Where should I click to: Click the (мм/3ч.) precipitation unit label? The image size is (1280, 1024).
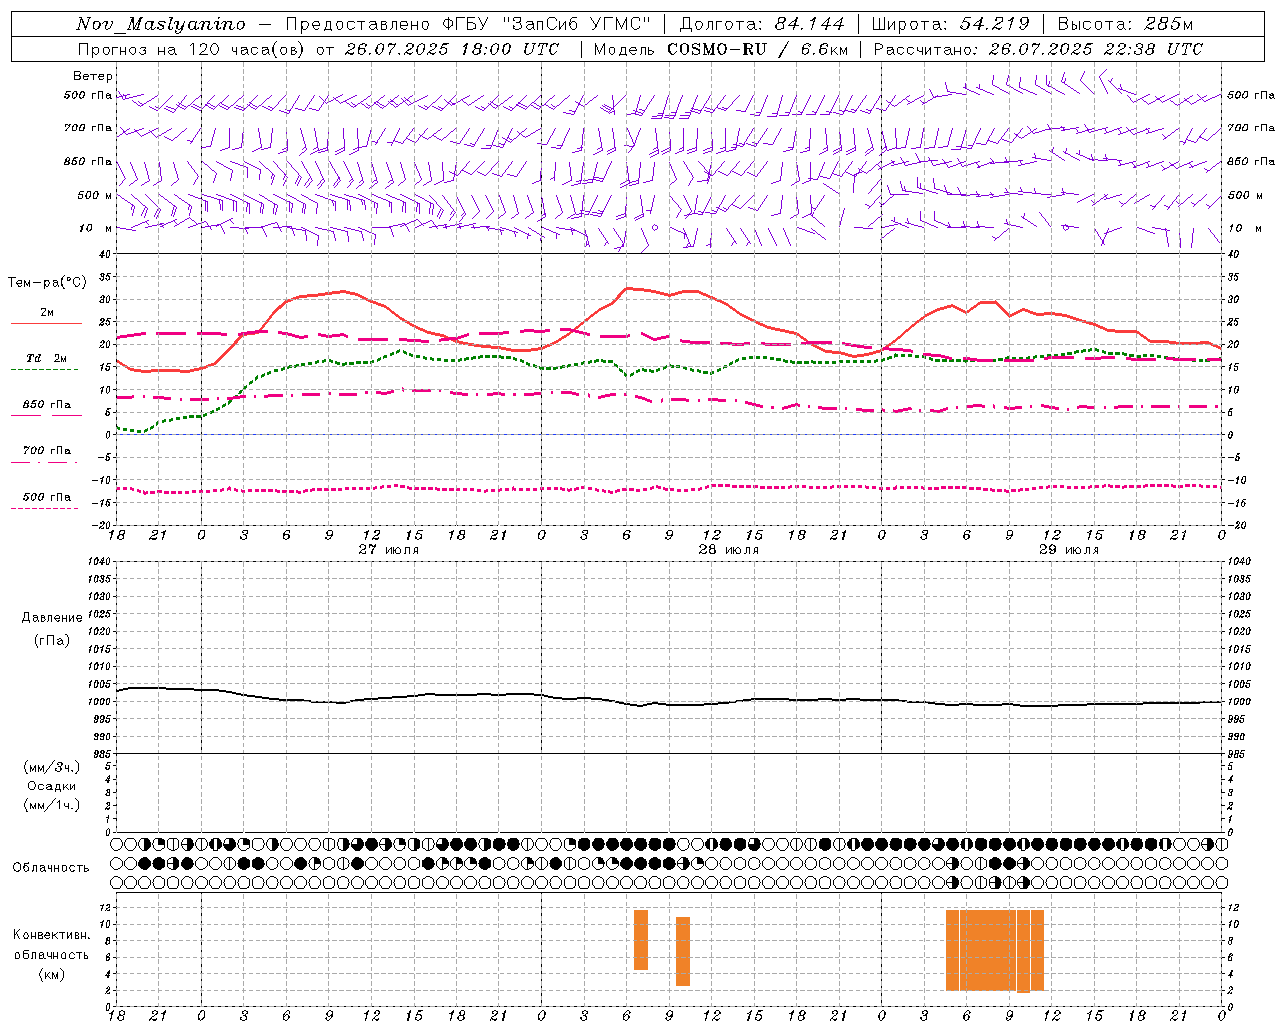coord(52,767)
